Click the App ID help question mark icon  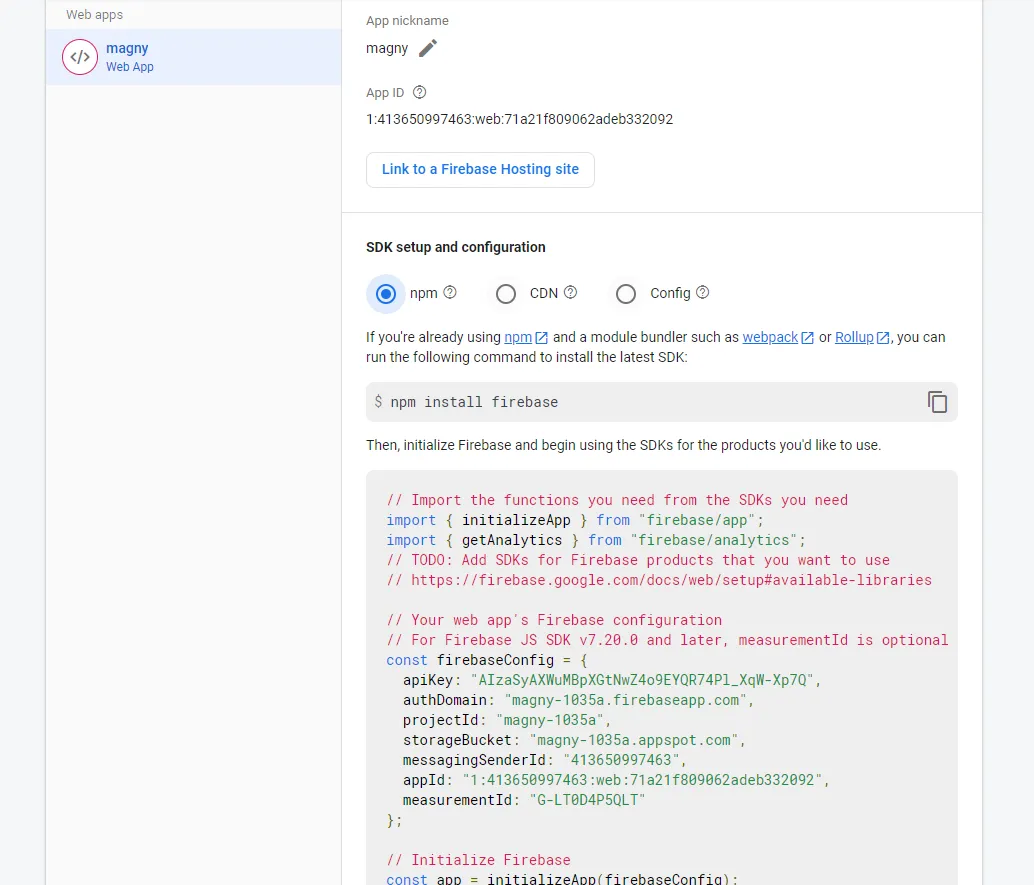(420, 93)
